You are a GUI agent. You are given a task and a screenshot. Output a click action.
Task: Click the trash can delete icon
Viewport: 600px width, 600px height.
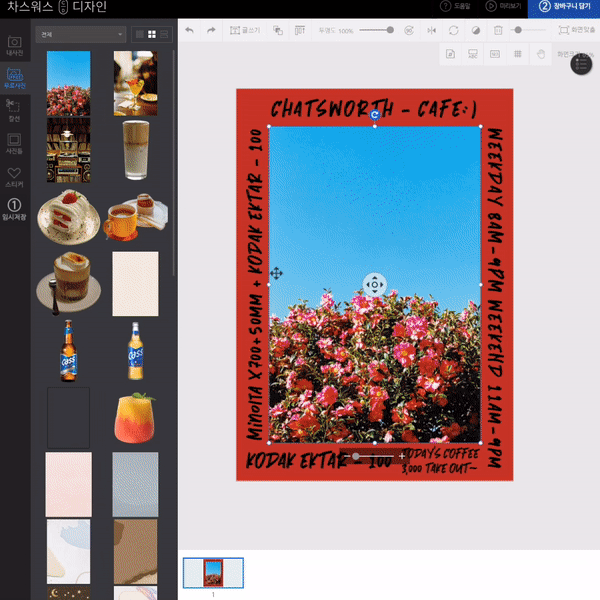tap(498, 30)
